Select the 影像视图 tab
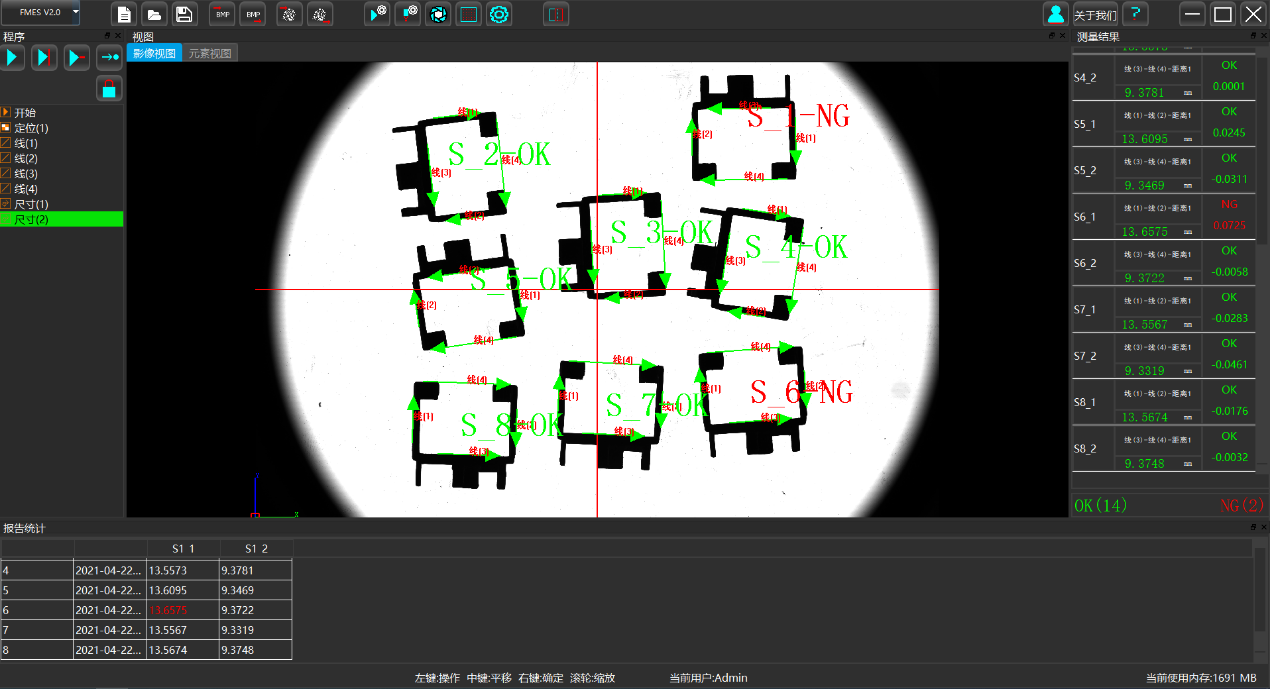Viewport: 1270px width, 689px height. point(154,54)
